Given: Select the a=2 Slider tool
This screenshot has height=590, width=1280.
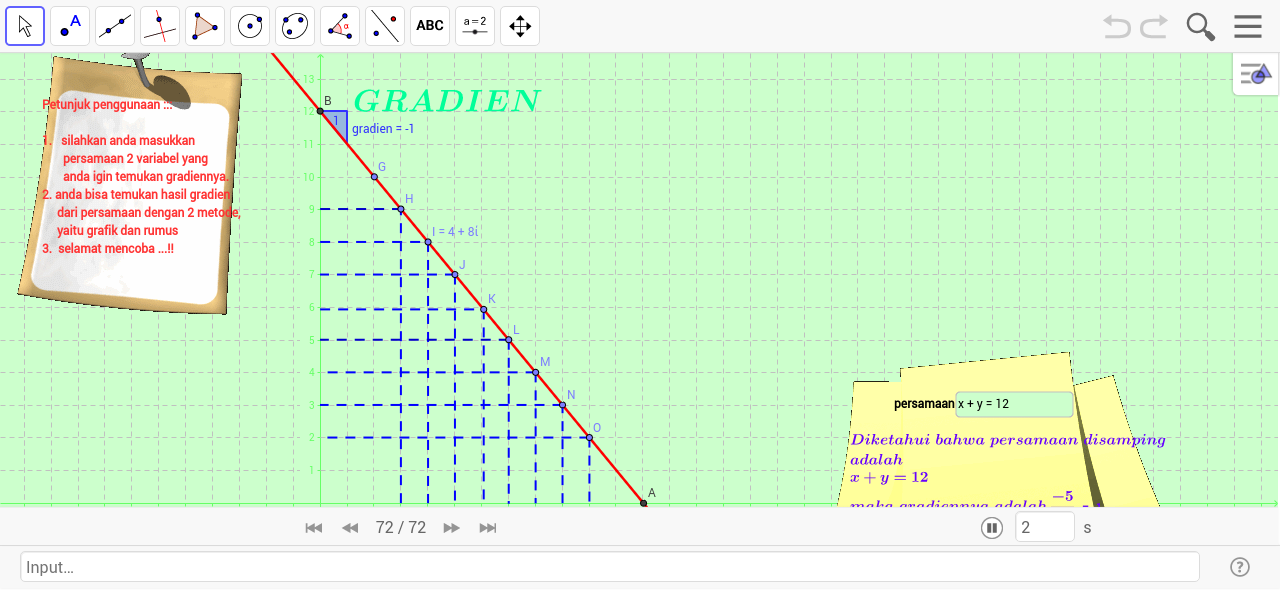Looking at the screenshot, I should [x=475, y=26].
